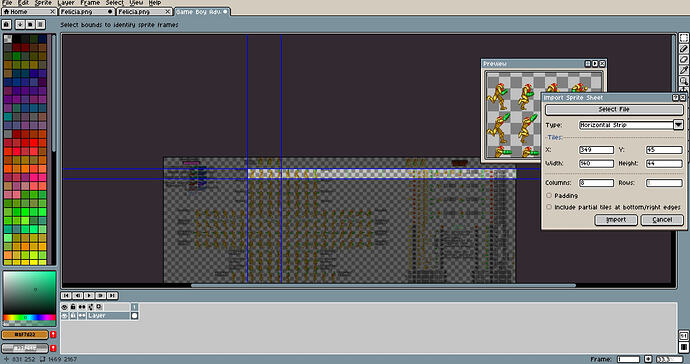The width and height of the screenshot is (690, 364).
Task: Toggle continuous layers icon in timeline header
Action: [x=82, y=307]
